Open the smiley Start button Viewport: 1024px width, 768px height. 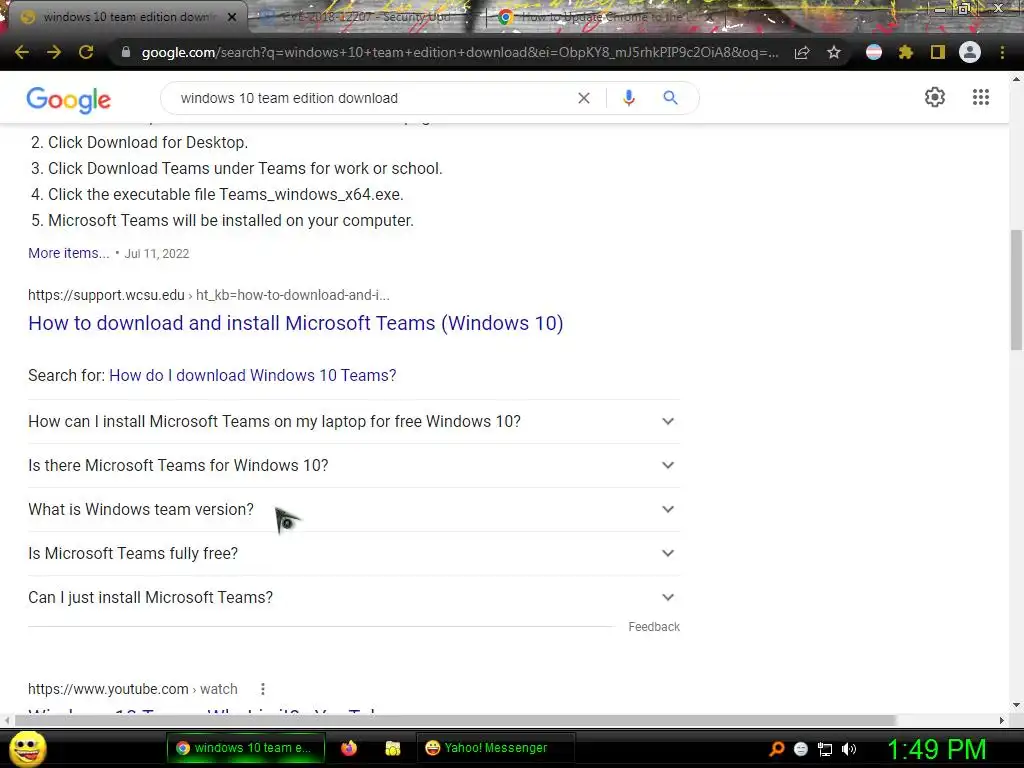point(28,748)
